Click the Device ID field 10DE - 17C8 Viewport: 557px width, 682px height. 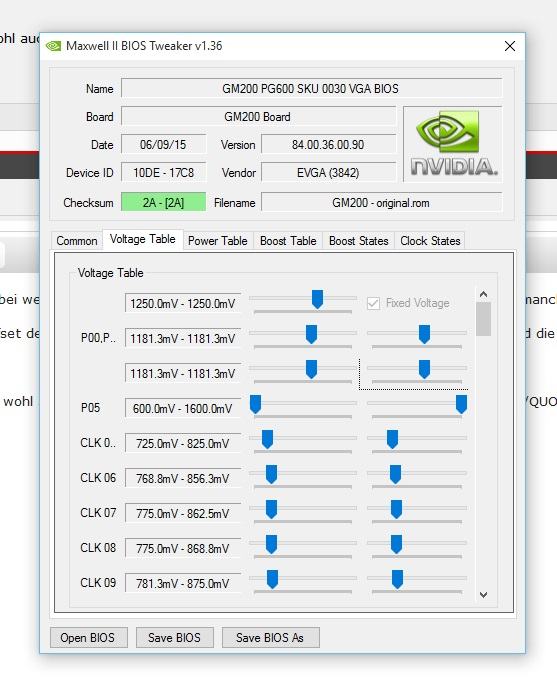coord(163,173)
